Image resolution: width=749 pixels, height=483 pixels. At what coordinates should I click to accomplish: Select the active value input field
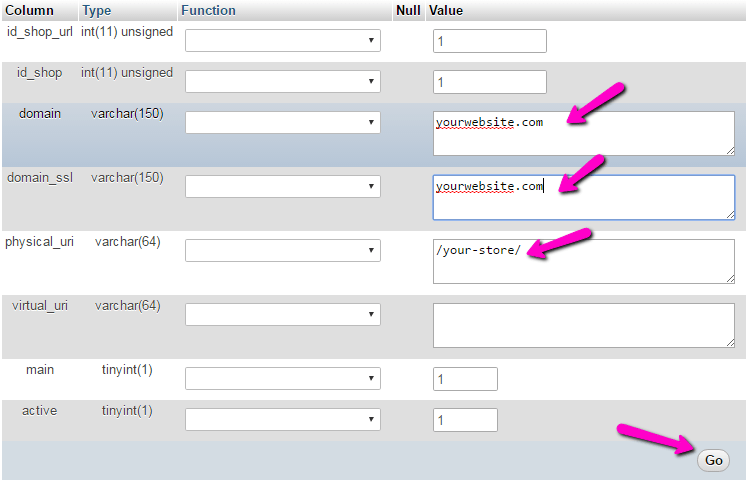(465, 420)
